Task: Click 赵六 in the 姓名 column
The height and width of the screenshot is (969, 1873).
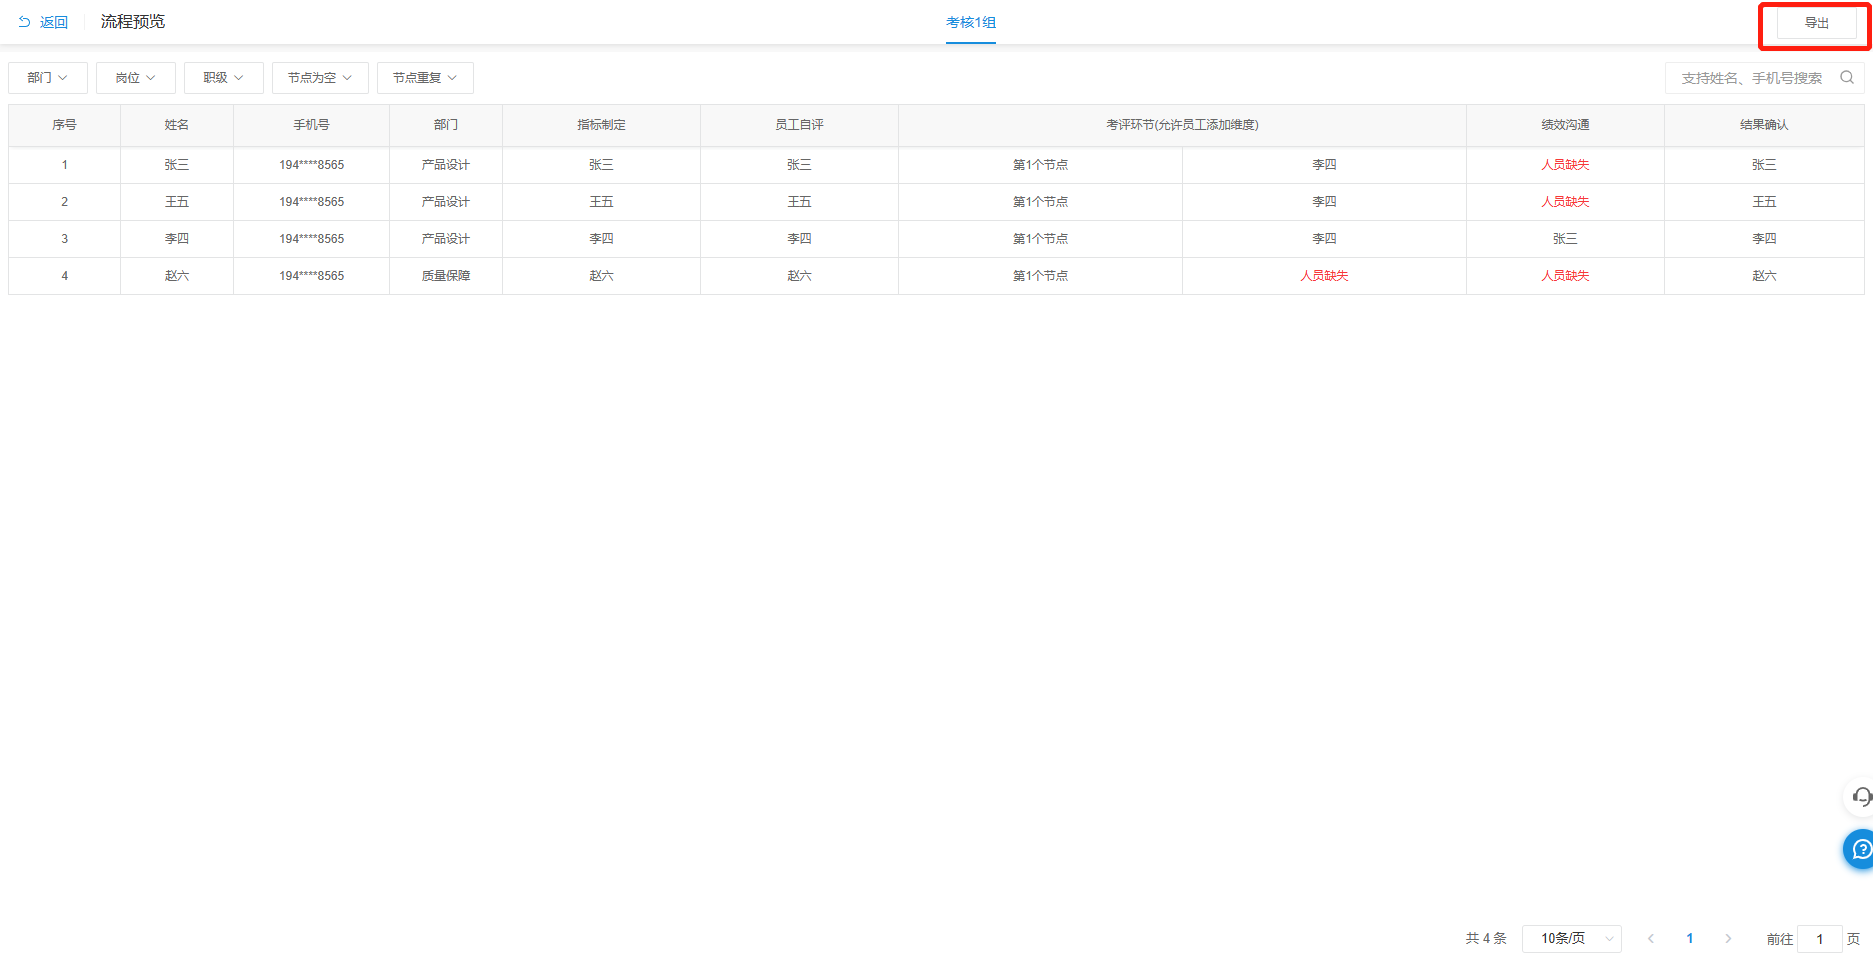Action: coord(177,276)
